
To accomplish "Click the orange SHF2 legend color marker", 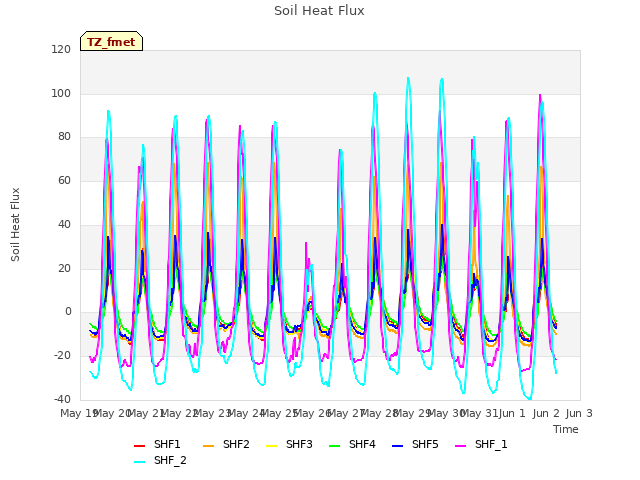I will (208, 446).
